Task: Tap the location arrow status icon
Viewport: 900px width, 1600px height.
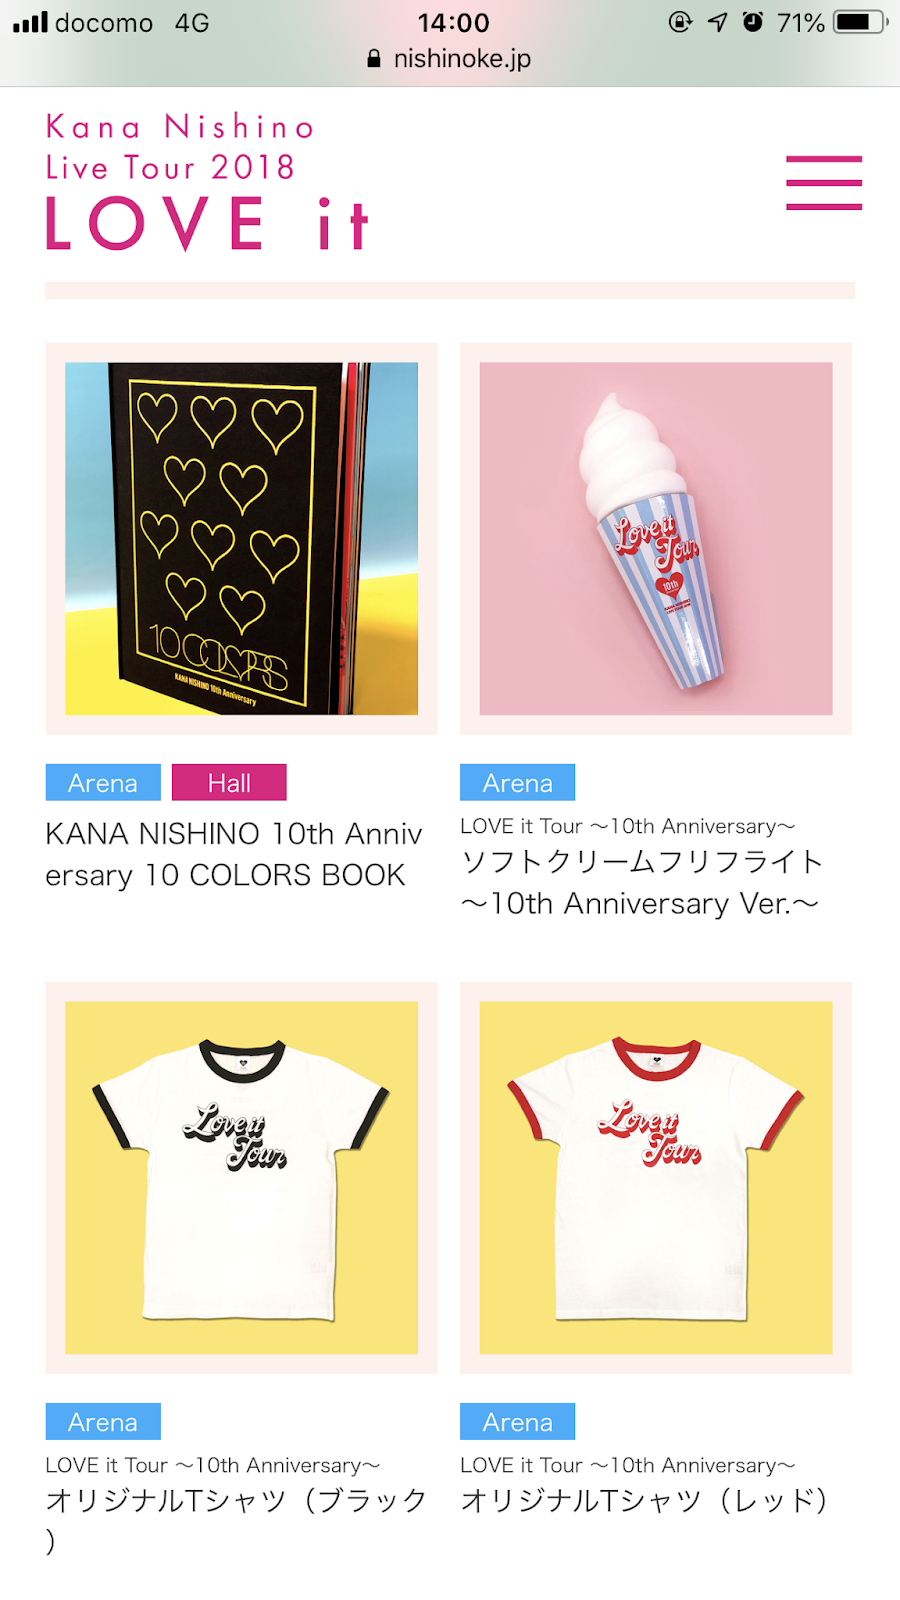Action: 717,22
